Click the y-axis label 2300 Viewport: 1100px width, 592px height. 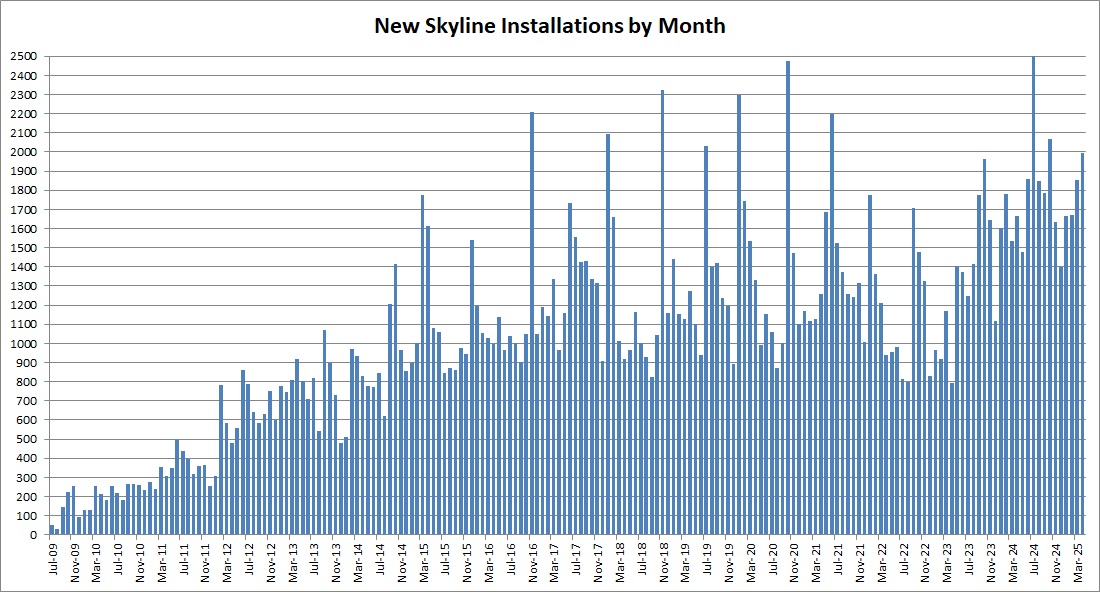pyautogui.click(x=24, y=95)
